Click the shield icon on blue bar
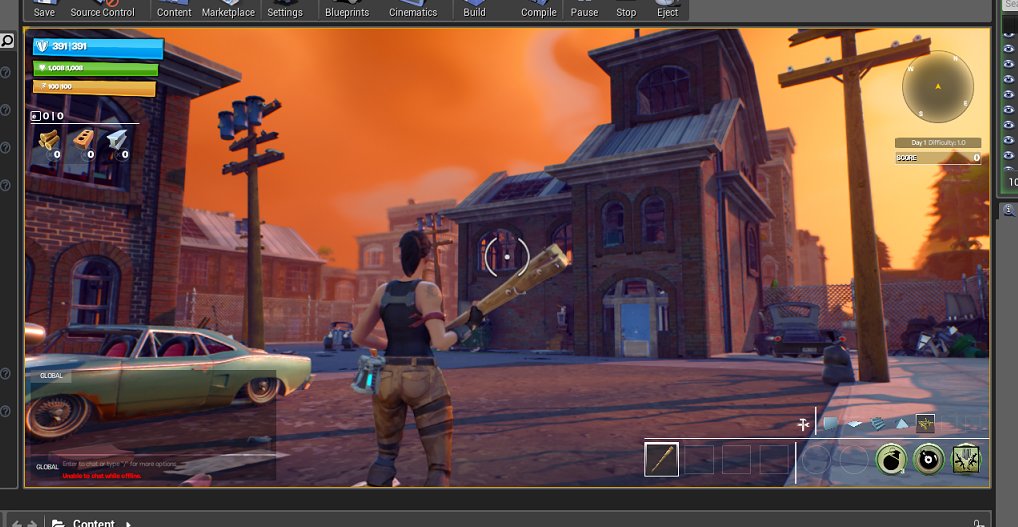Screen dimensions: 1018x527 pyautogui.click(x=42, y=46)
